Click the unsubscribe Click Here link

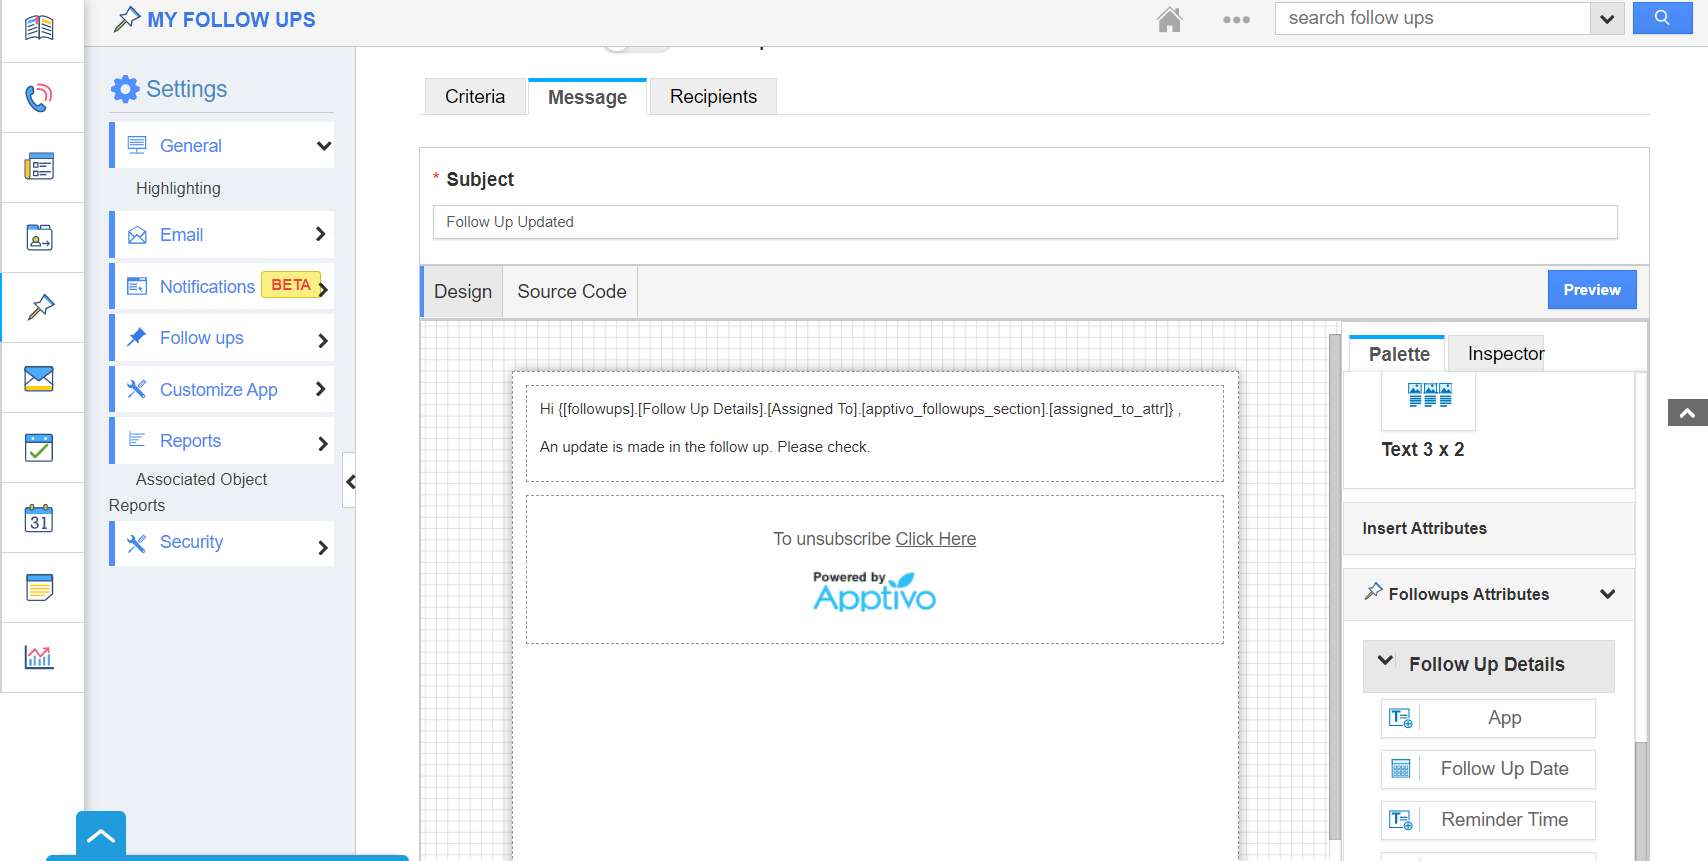[935, 539]
